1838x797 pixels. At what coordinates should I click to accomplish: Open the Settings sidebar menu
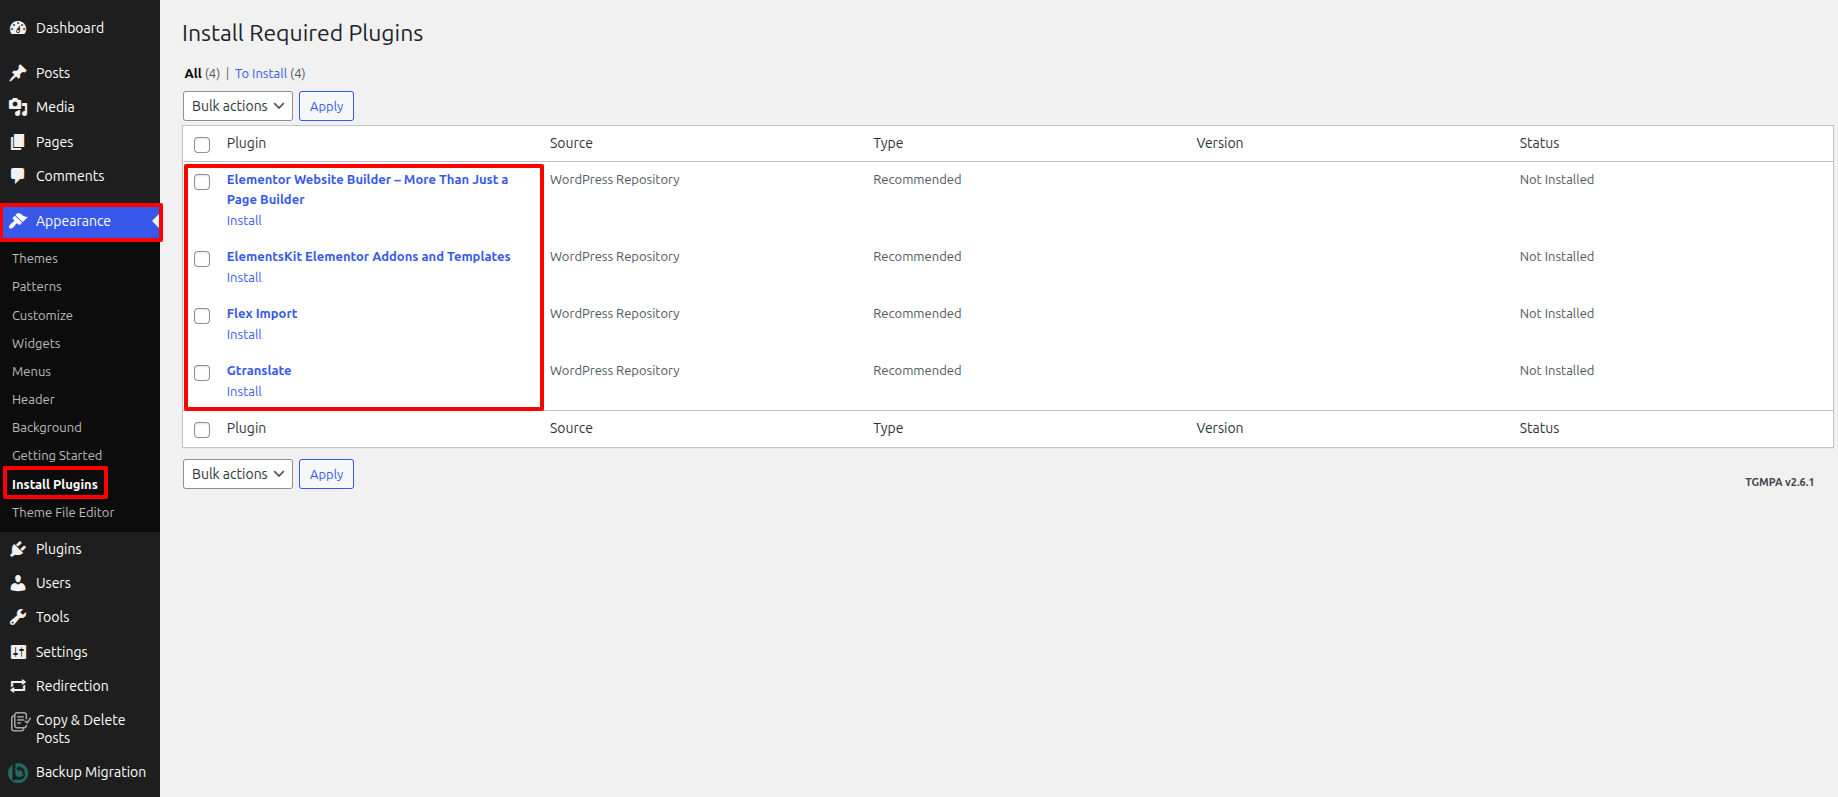pyautogui.click(x=61, y=652)
